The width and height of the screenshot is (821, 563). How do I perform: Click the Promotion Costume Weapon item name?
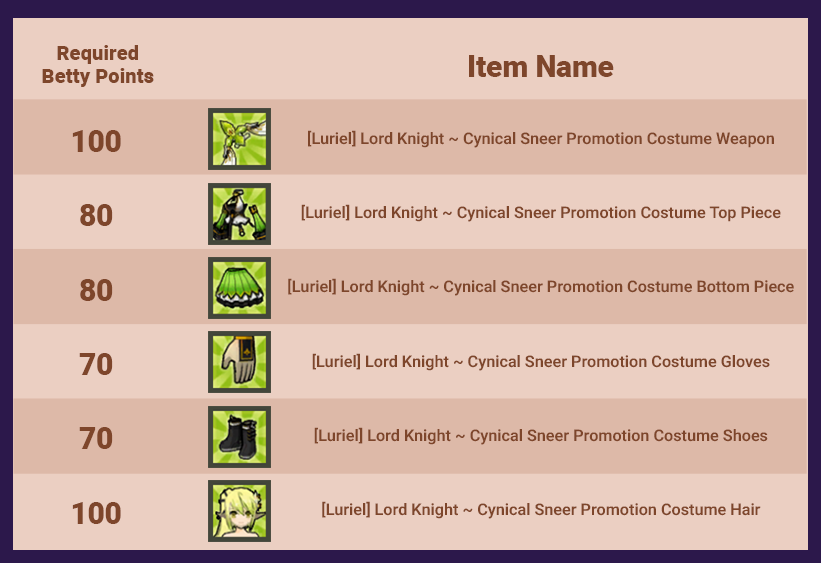540,139
